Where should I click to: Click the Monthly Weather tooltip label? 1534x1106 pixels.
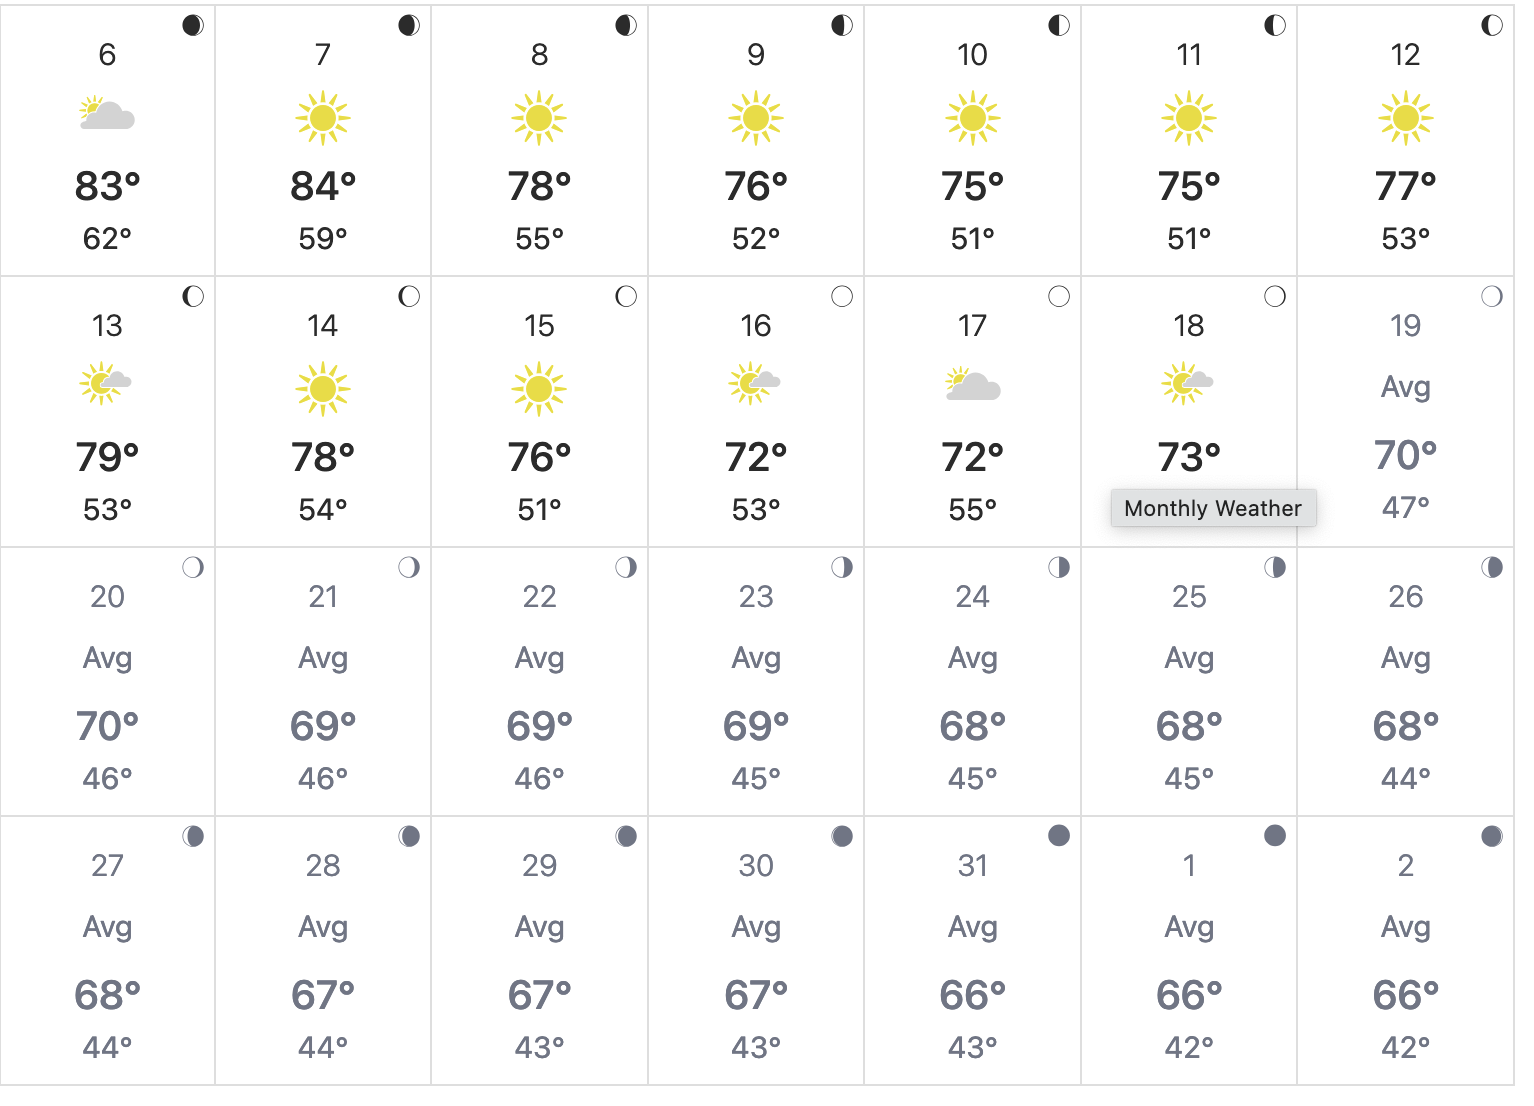click(x=1213, y=508)
